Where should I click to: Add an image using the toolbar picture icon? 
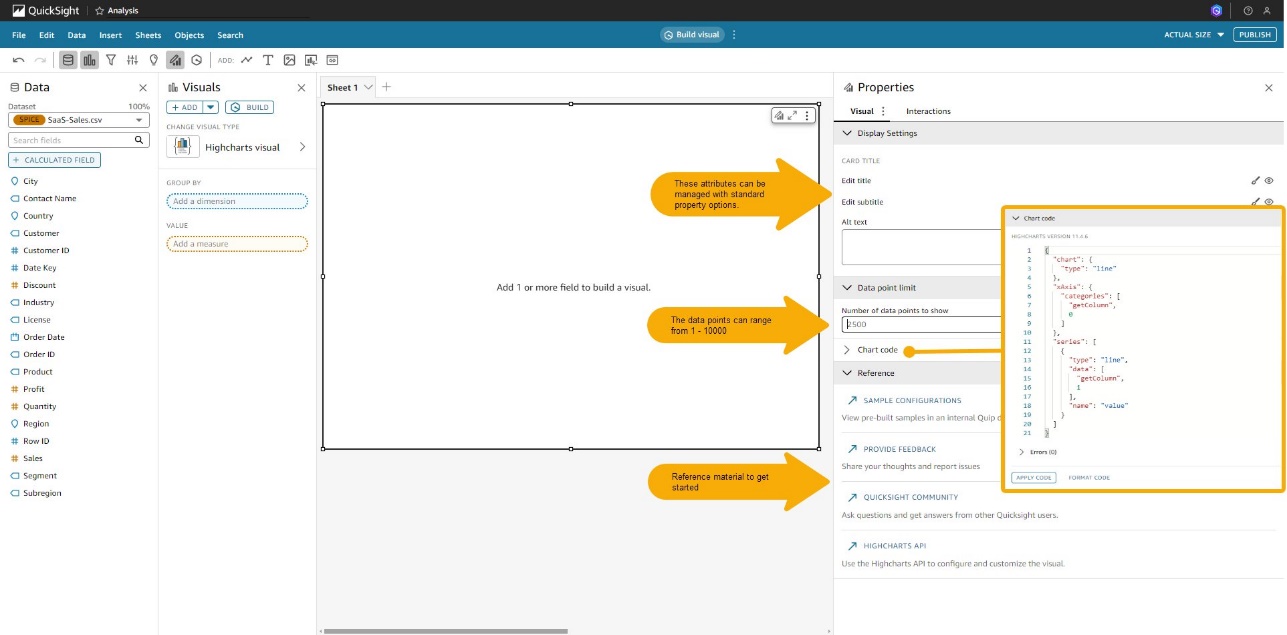click(x=289, y=60)
